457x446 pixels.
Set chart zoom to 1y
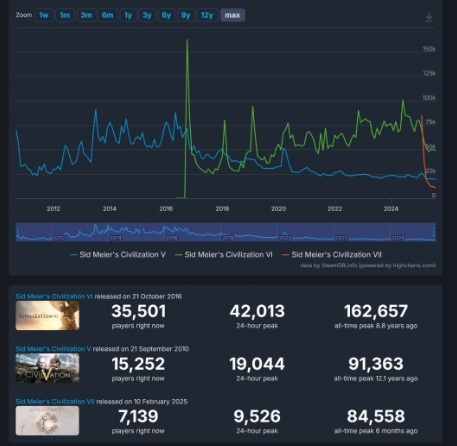coord(128,15)
